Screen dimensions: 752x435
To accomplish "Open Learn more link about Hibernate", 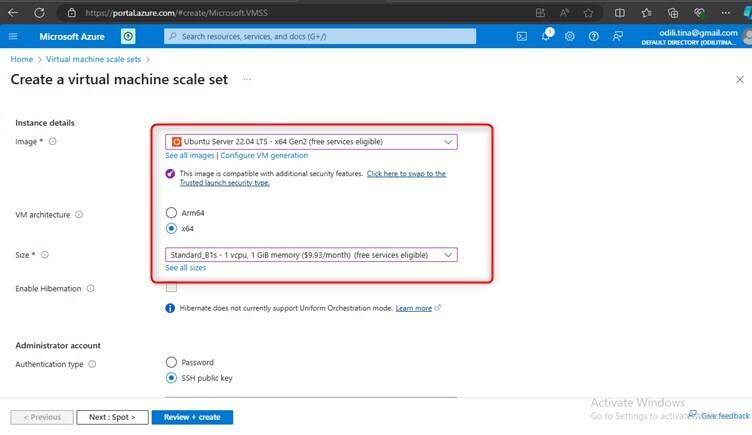I will (413, 308).
